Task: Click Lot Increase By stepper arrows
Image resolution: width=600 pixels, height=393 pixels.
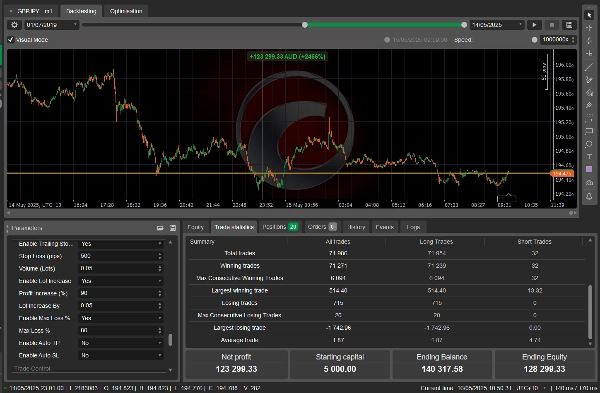Action: tap(160, 305)
